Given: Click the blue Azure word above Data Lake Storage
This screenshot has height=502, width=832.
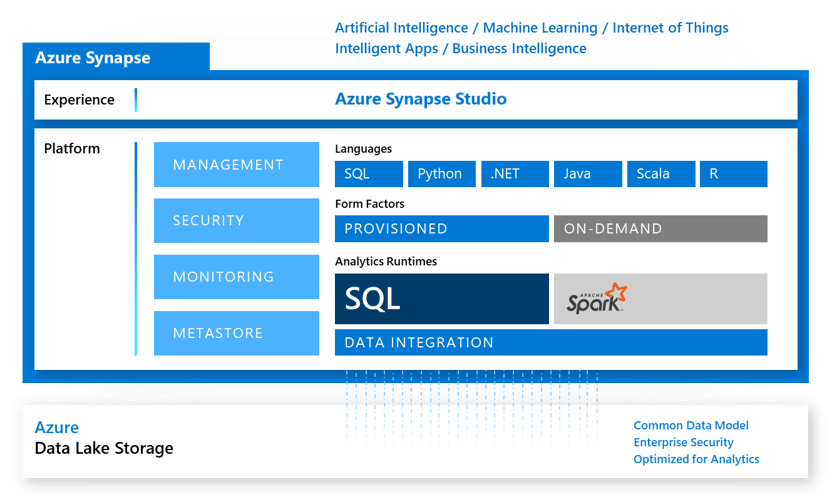Looking at the screenshot, I should pos(57,428).
